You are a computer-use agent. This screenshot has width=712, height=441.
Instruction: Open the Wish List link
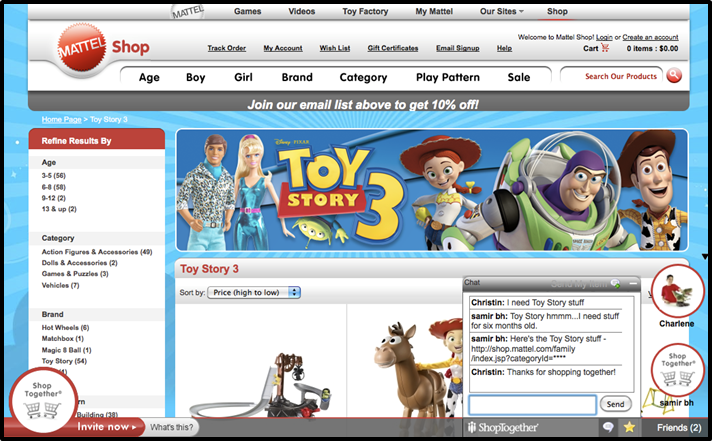coord(335,48)
